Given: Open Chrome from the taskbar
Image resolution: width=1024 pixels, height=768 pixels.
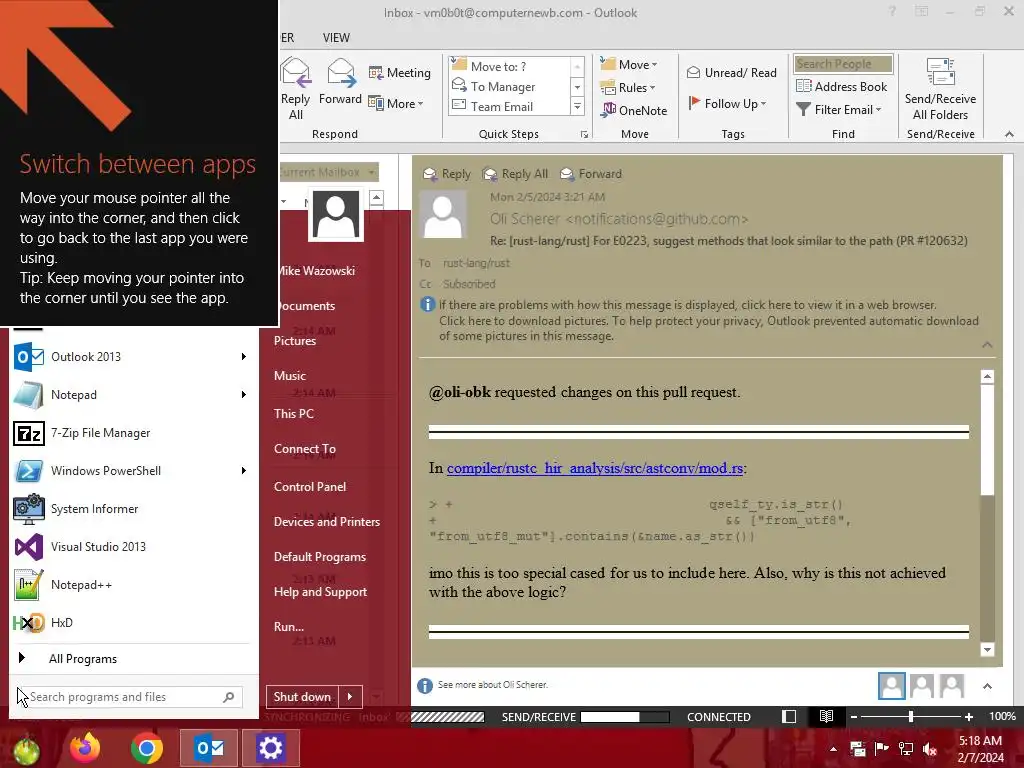Looking at the screenshot, I should pyautogui.click(x=146, y=748).
